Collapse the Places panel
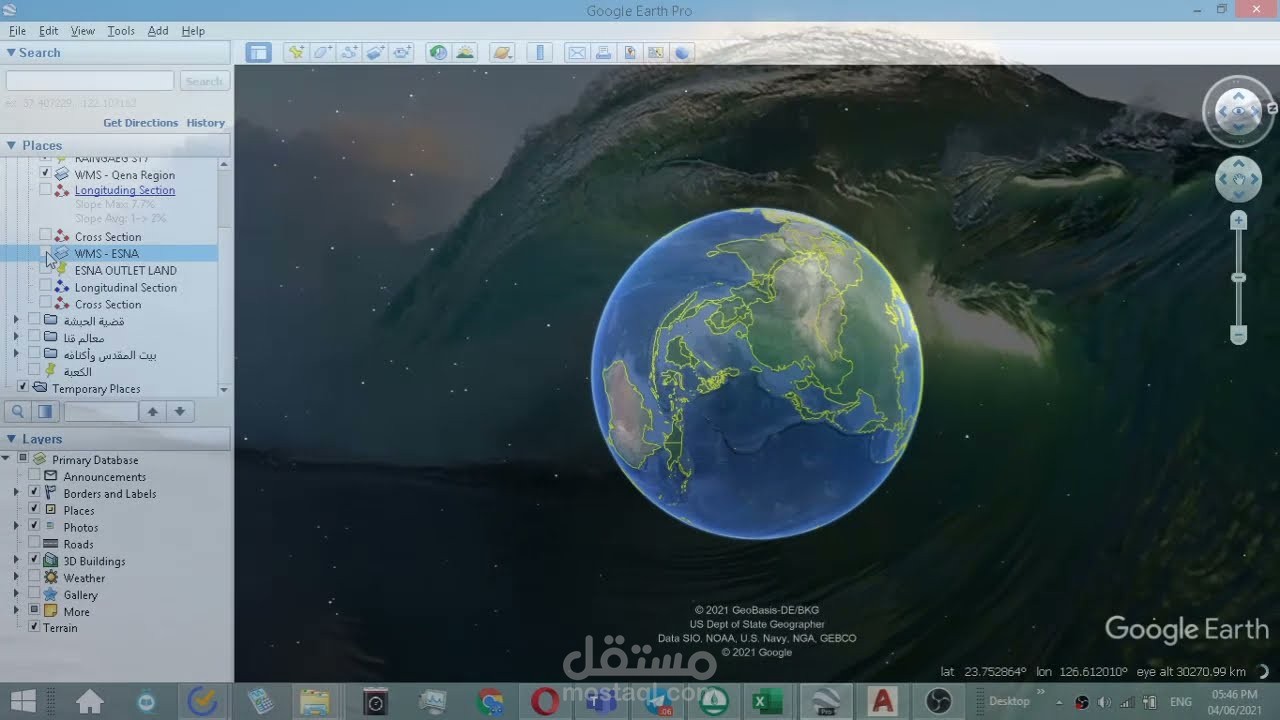The width and height of the screenshot is (1280, 720). point(11,145)
